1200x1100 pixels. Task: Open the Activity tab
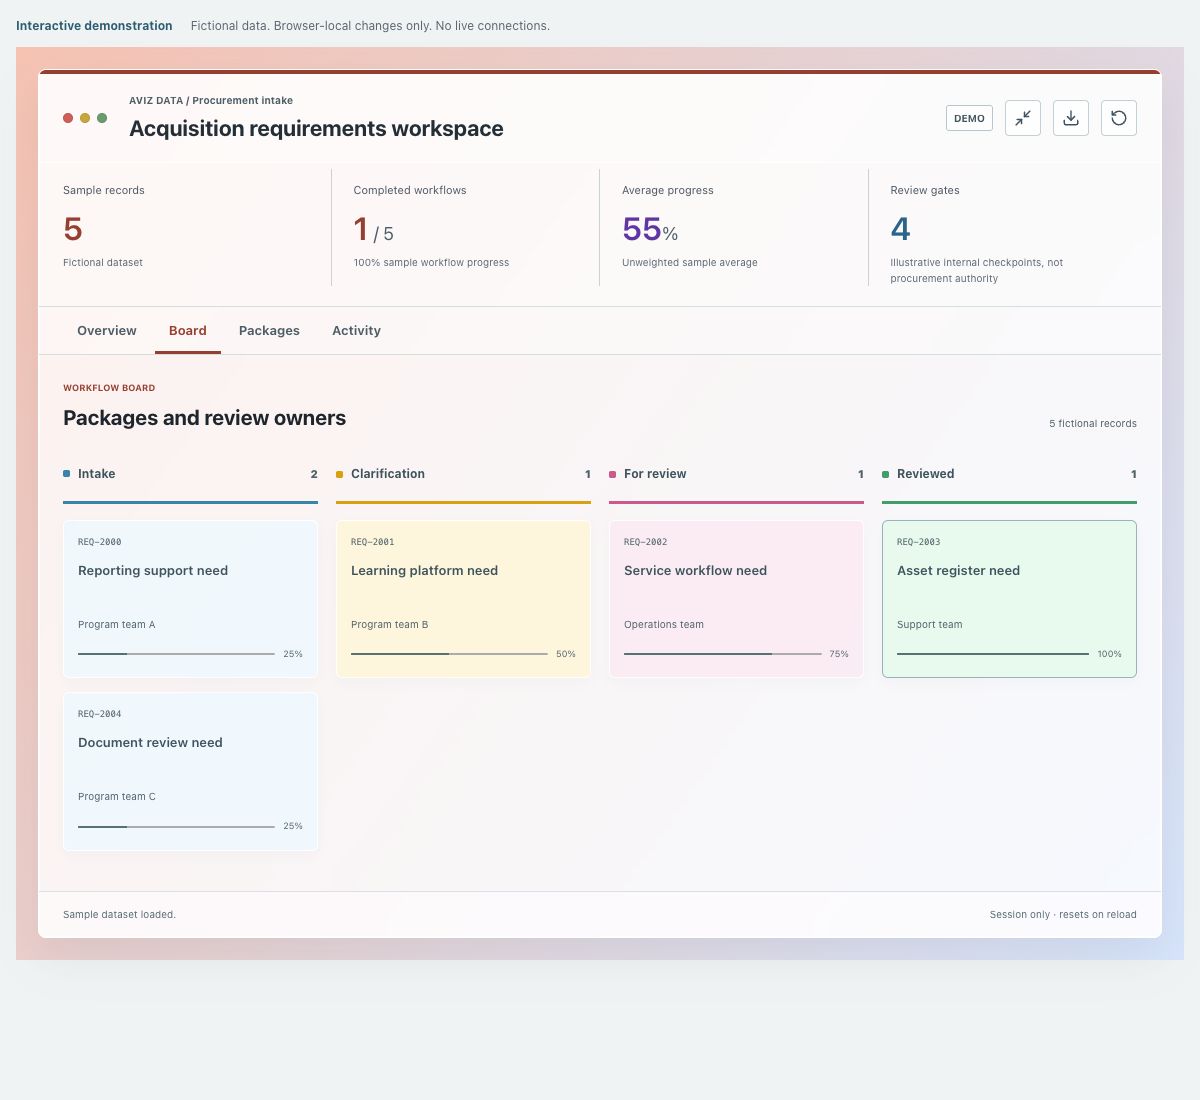[x=356, y=331]
